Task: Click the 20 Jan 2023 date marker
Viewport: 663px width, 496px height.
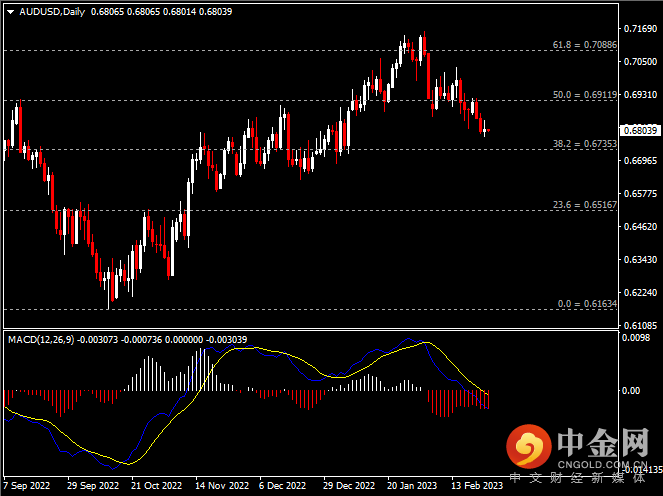Action: click(x=412, y=485)
